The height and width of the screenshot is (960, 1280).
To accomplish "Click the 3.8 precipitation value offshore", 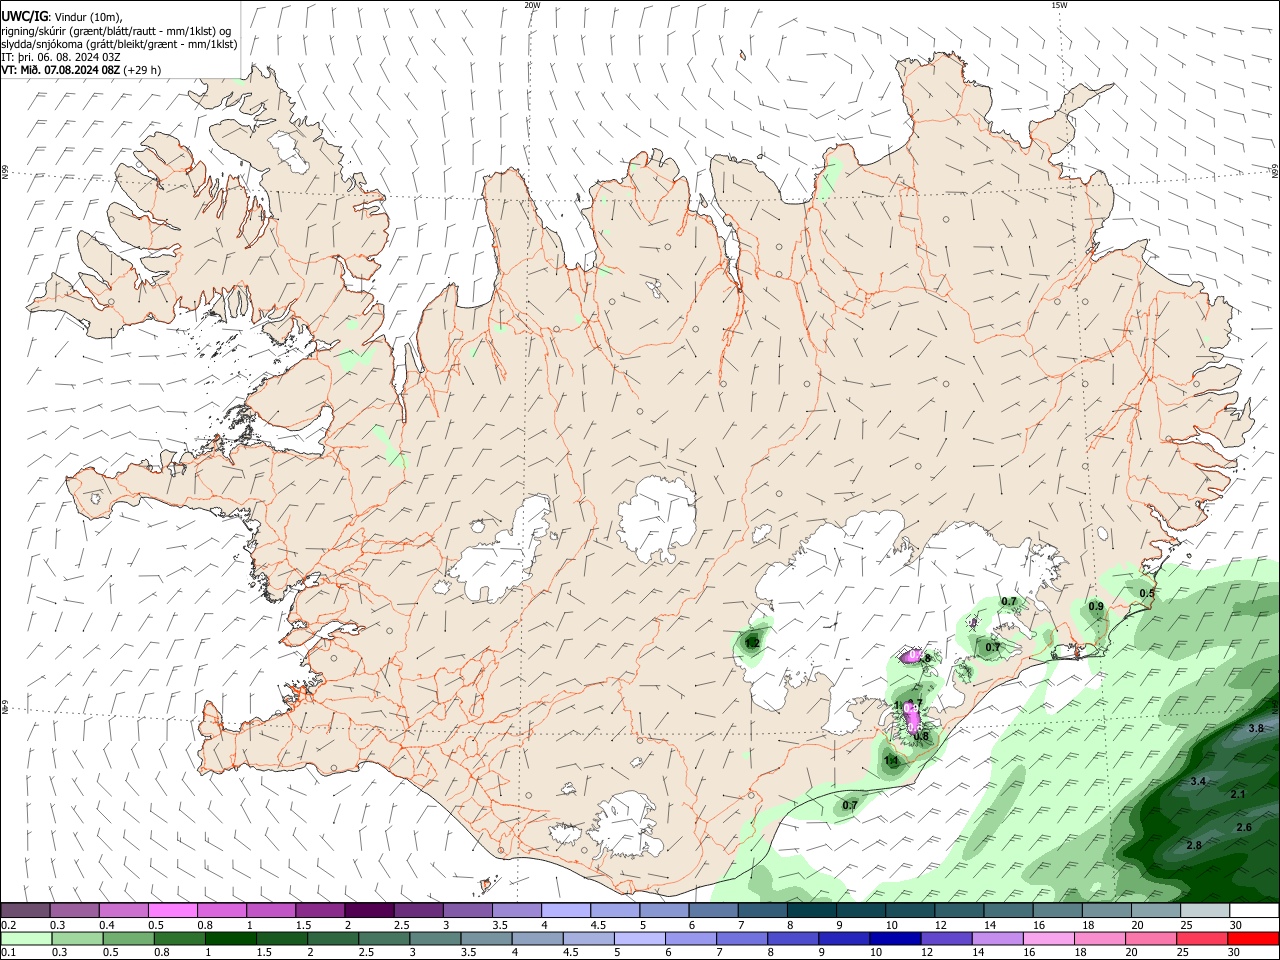I will coord(1256,728).
